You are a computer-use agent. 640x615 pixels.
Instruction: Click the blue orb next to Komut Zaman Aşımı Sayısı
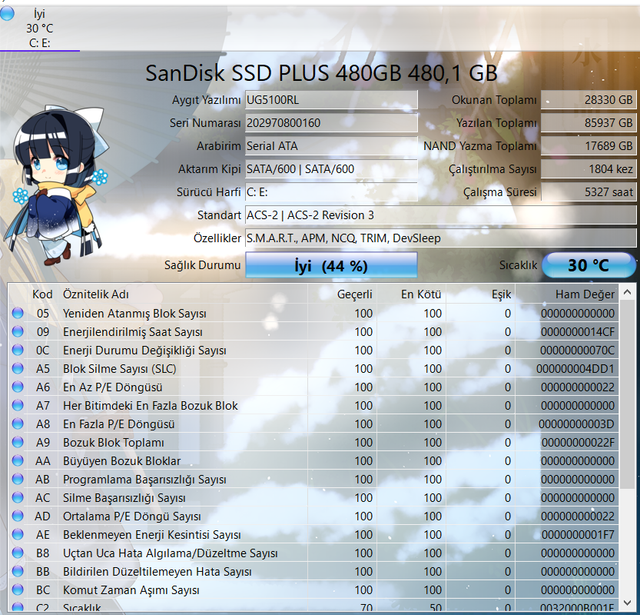pos(17,590)
